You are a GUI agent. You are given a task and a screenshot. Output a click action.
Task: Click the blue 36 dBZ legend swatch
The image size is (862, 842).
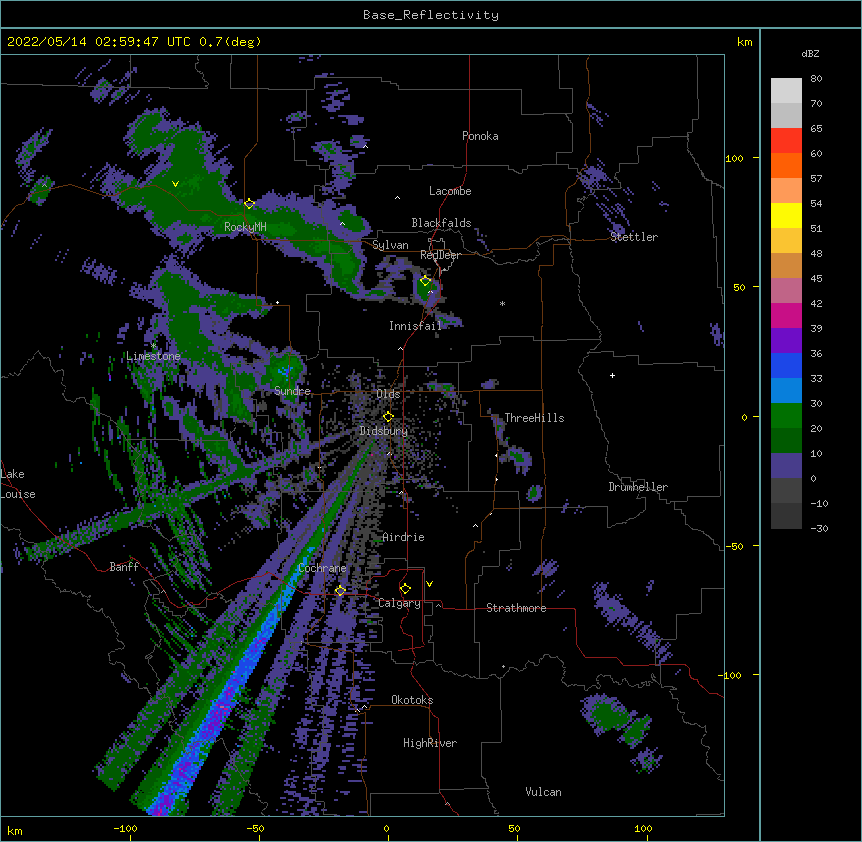pos(786,365)
